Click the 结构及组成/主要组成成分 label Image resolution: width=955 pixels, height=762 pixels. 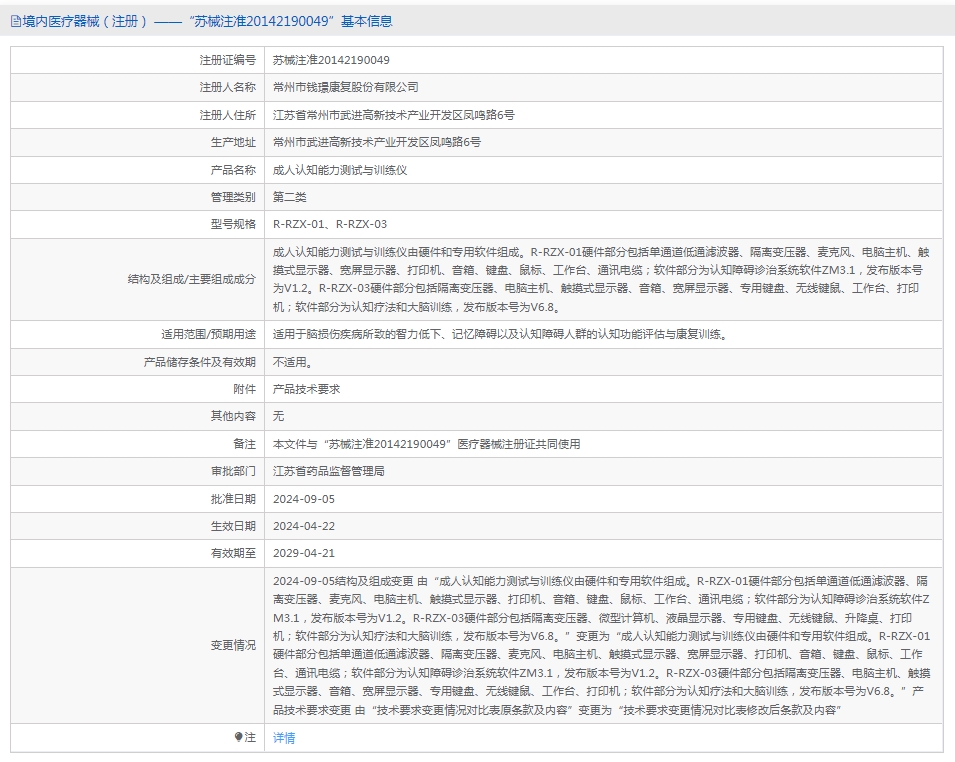click(192, 279)
